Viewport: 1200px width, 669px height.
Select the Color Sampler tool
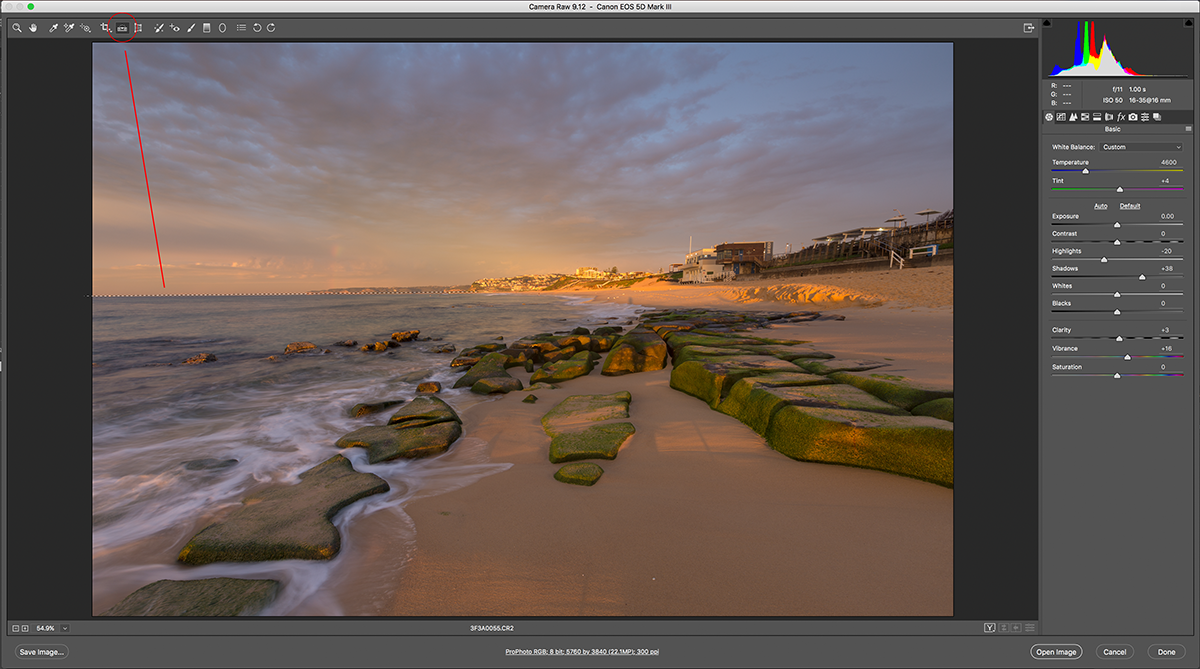(x=69, y=28)
